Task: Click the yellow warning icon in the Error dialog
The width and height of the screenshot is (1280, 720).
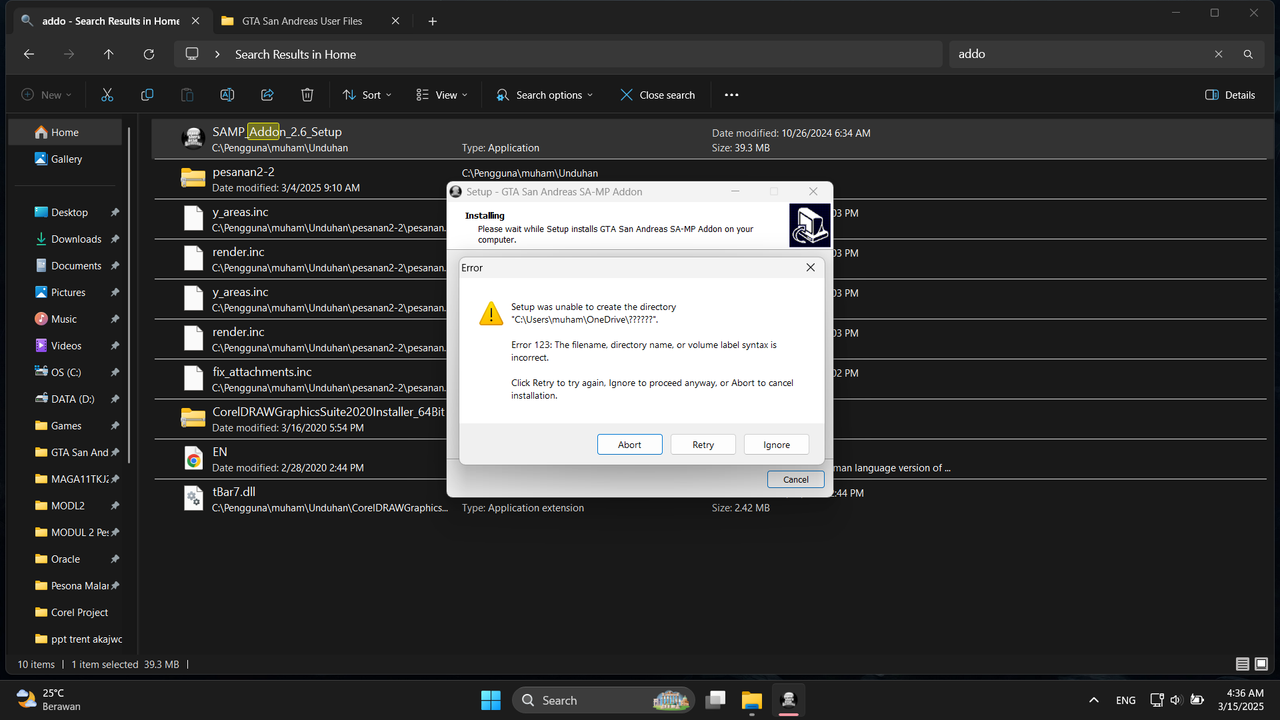Action: point(491,313)
